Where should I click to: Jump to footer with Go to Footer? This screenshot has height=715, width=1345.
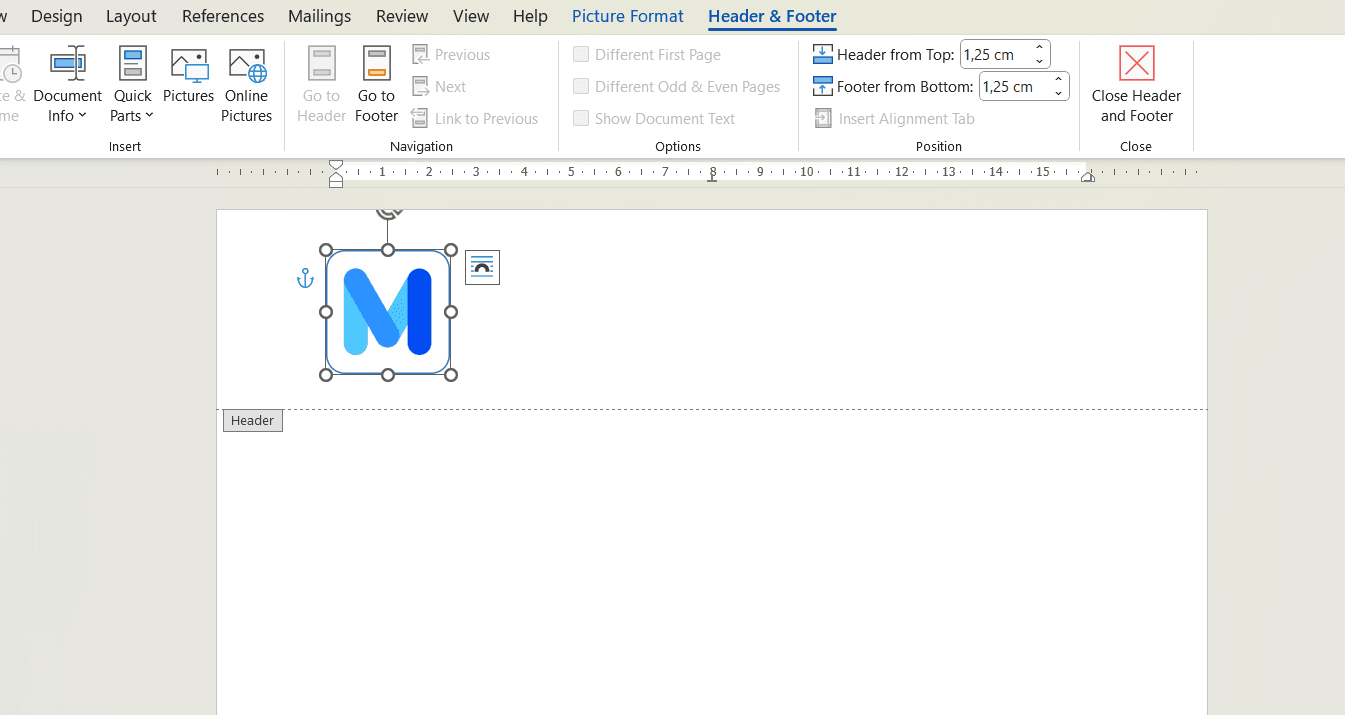(376, 86)
